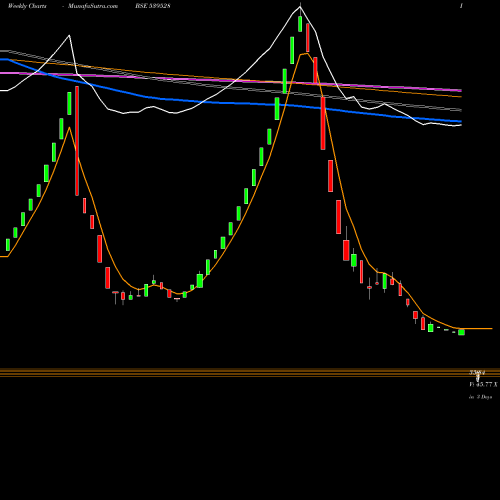
Task: Click the 'BSE 539528' stock code label
Action: 153,6
